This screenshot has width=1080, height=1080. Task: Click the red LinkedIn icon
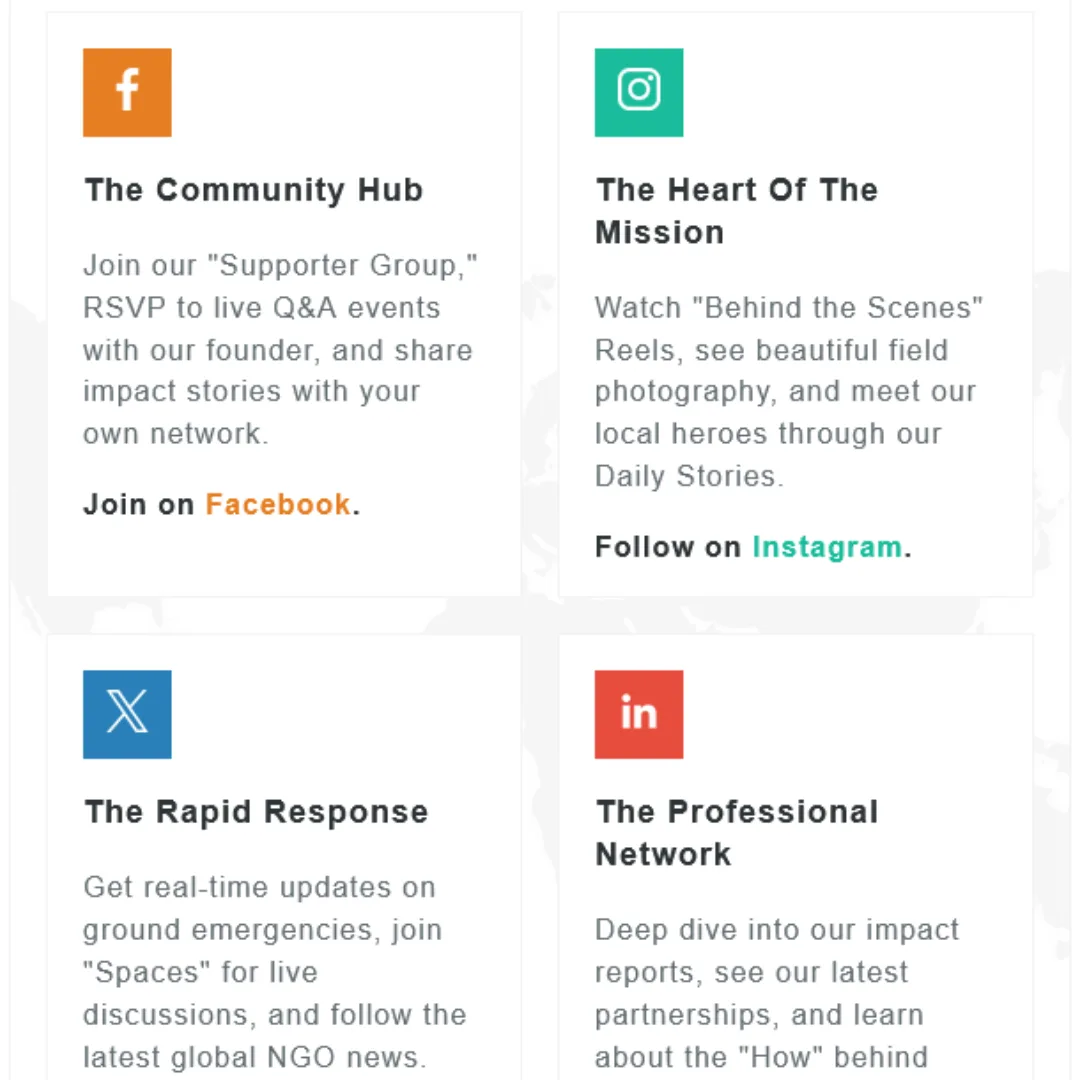point(639,714)
